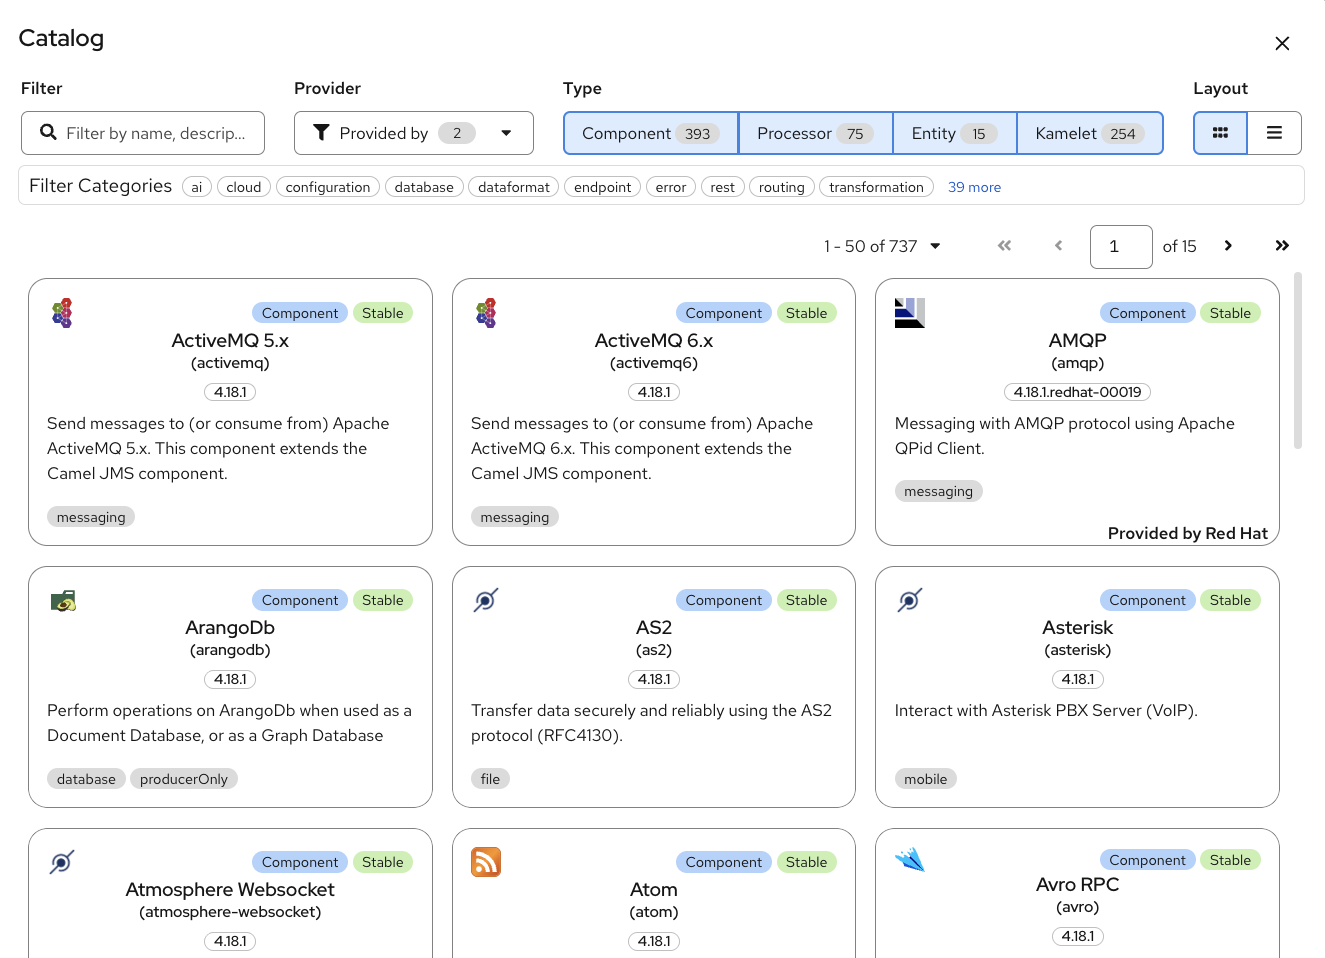Select the Atom card title

point(654,890)
